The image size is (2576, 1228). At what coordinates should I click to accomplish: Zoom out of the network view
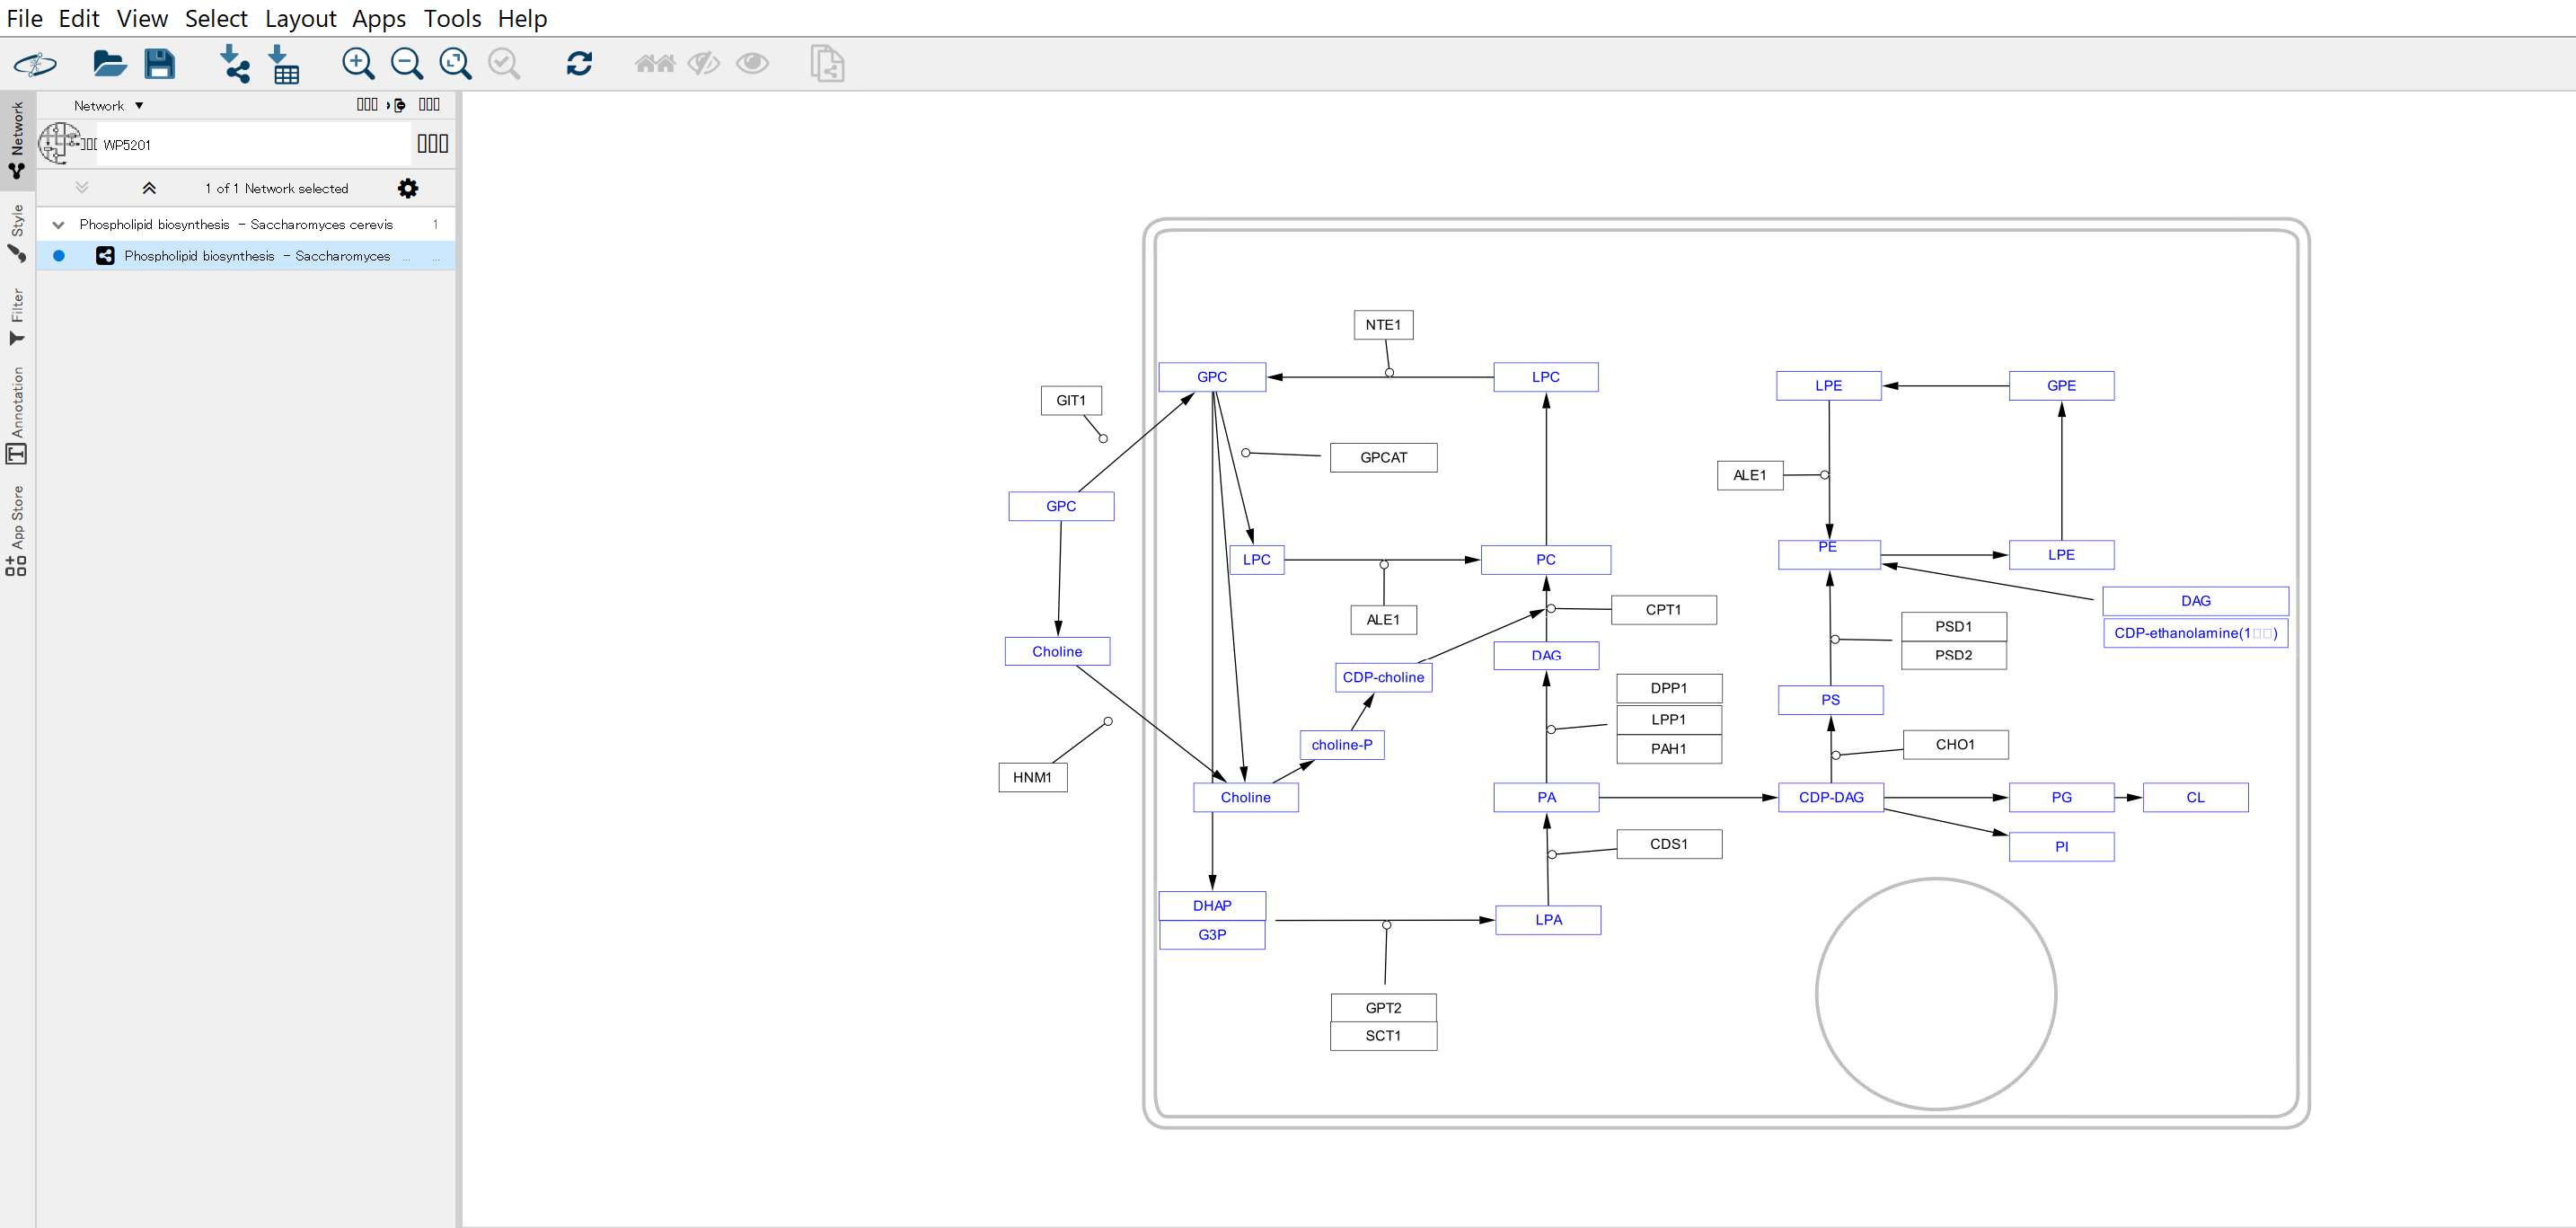[x=407, y=64]
